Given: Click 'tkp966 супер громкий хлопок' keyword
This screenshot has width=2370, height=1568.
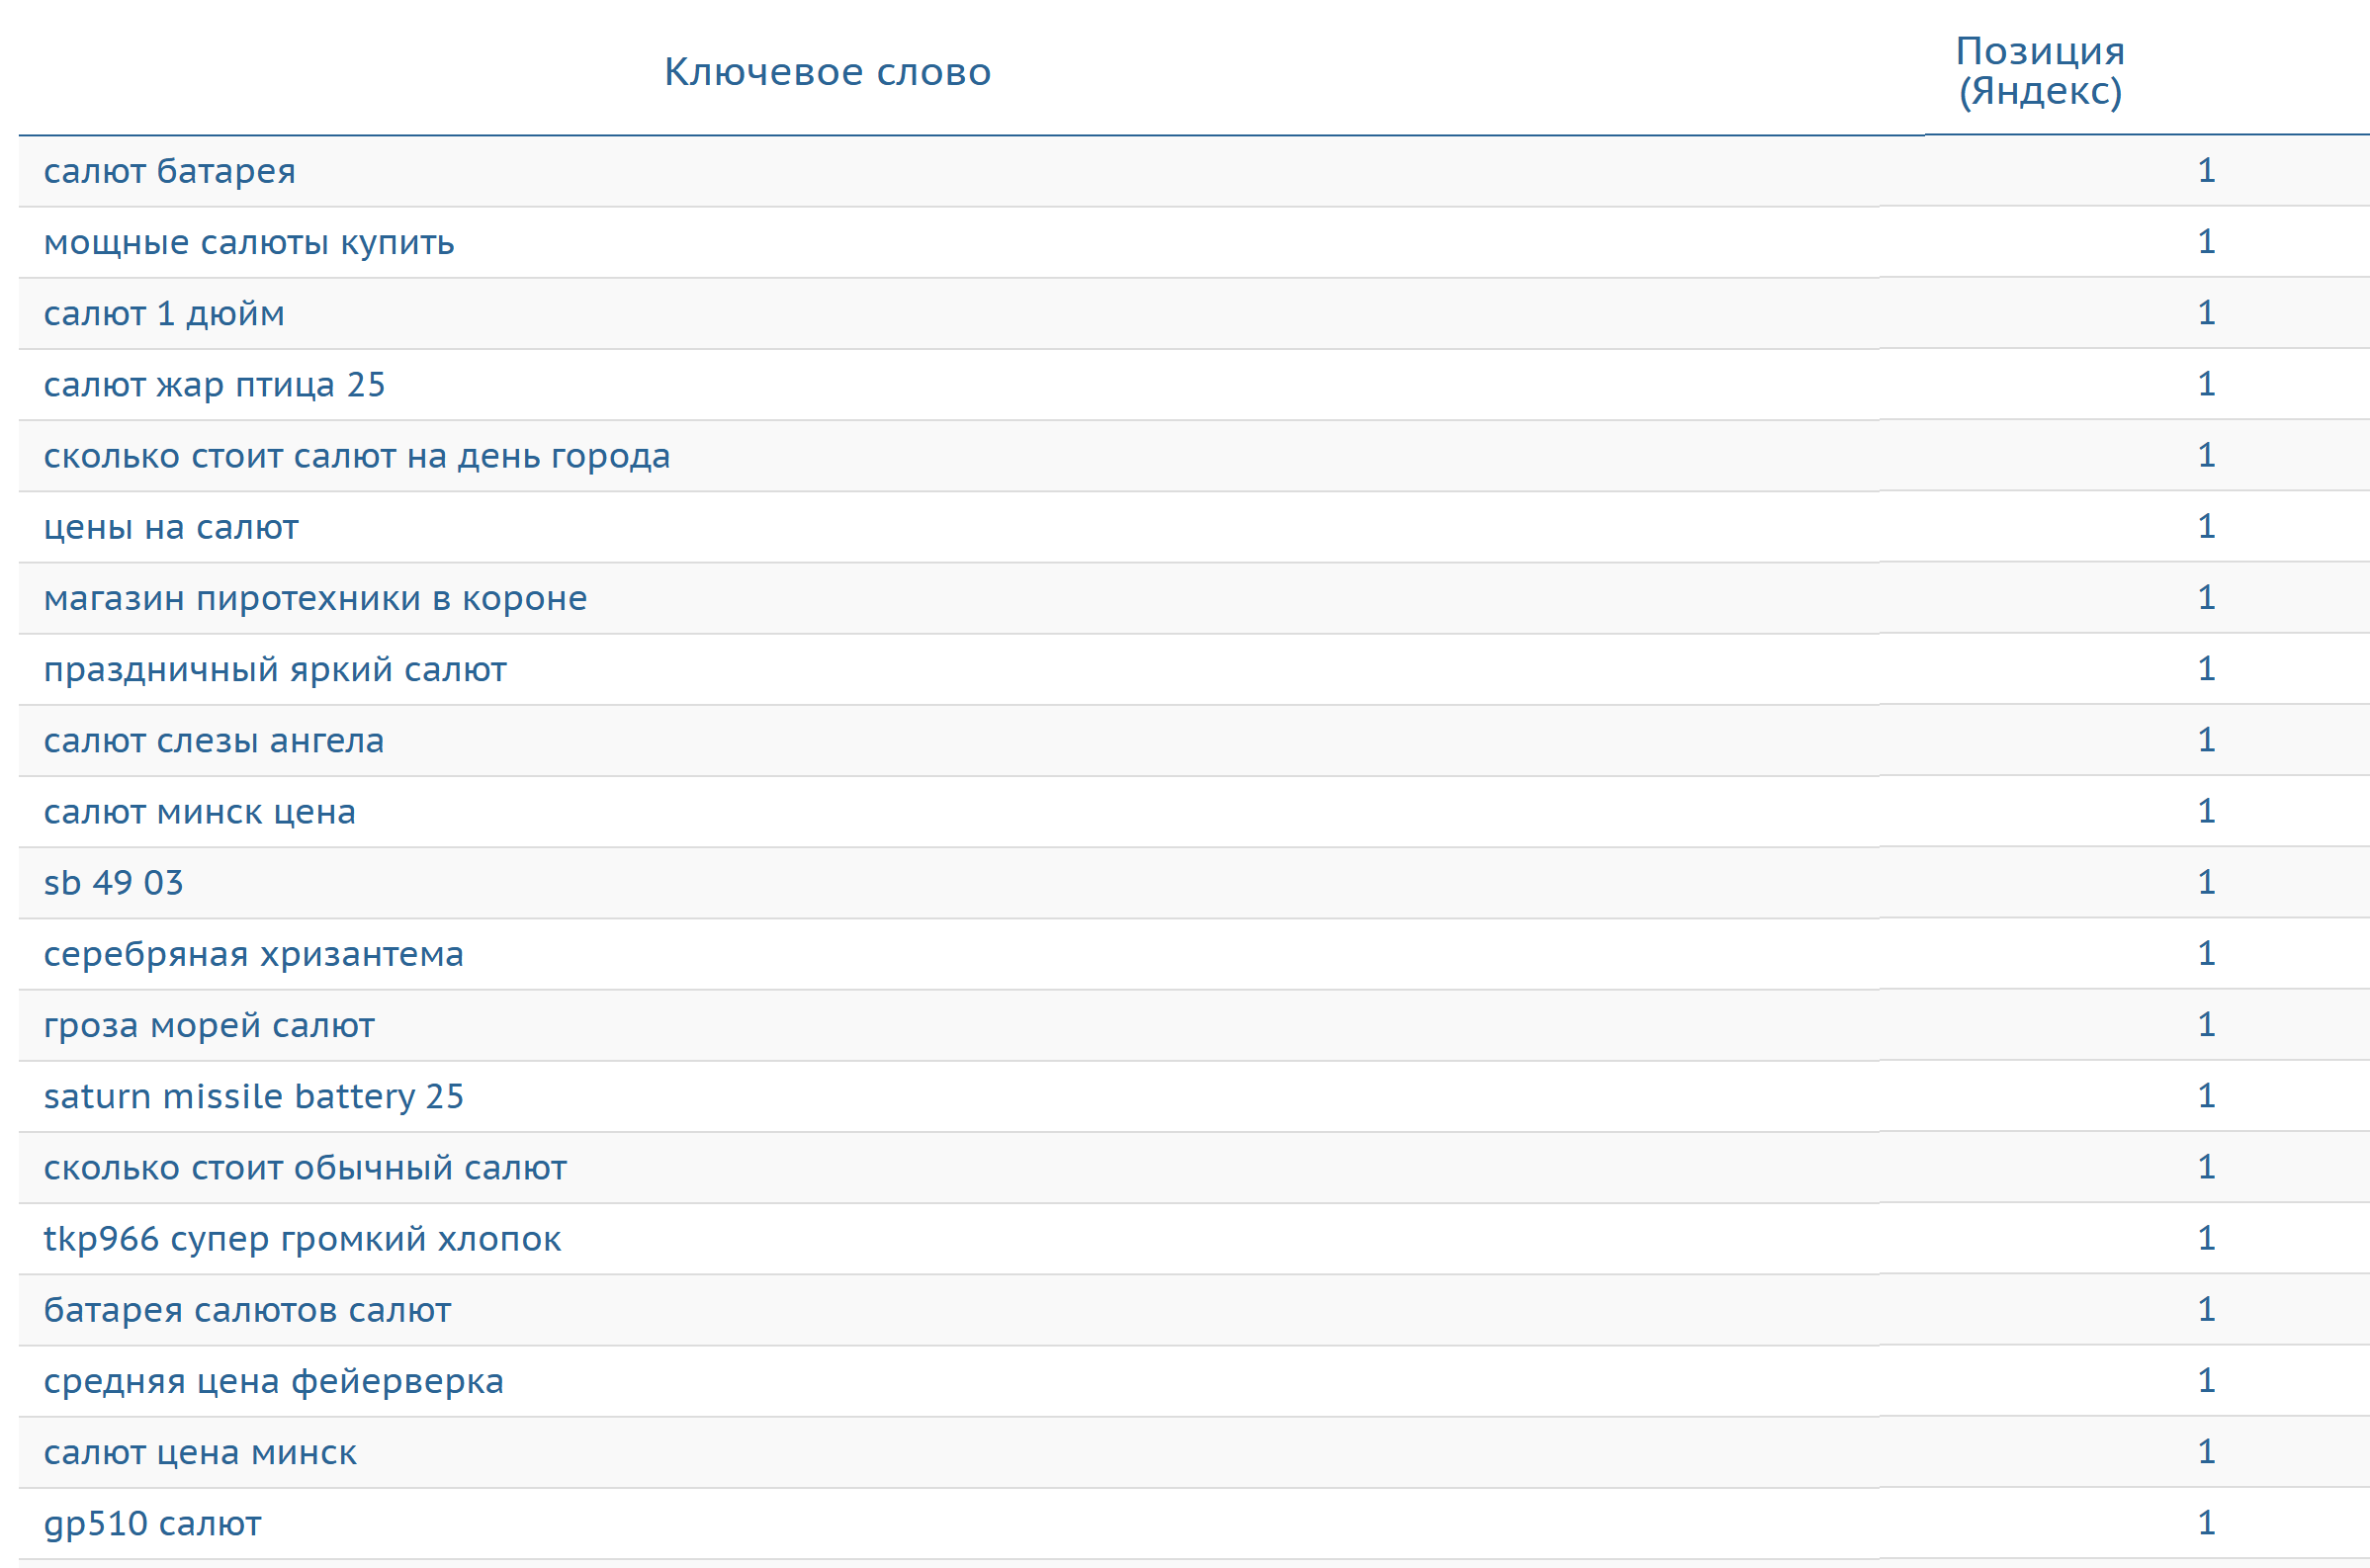Looking at the screenshot, I should [302, 1239].
